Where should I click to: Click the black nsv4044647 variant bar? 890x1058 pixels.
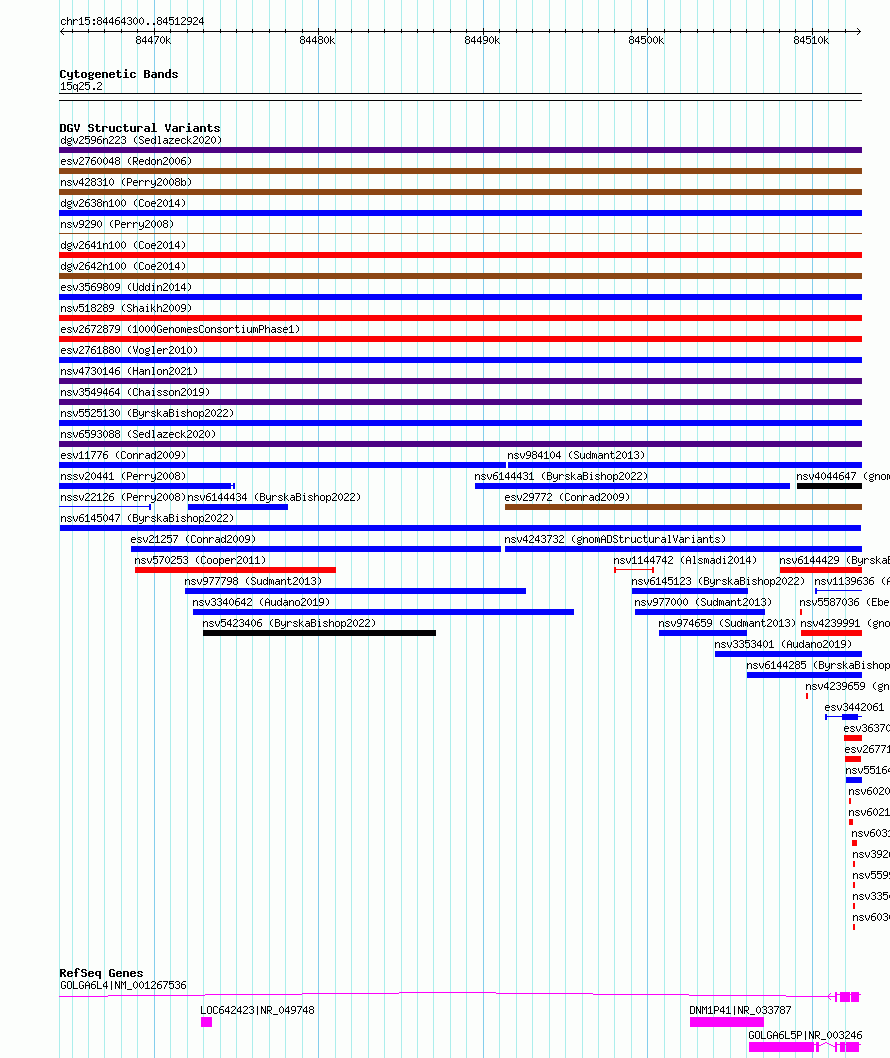pyautogui.click(x=829, y=486)
